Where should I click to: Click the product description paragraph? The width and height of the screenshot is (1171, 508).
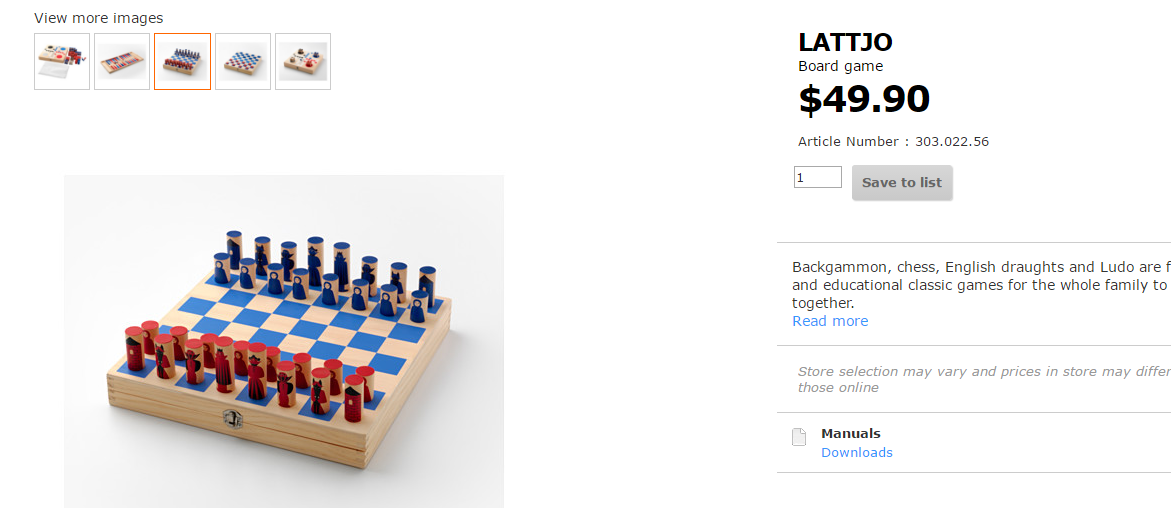click(x=980, y=285)
